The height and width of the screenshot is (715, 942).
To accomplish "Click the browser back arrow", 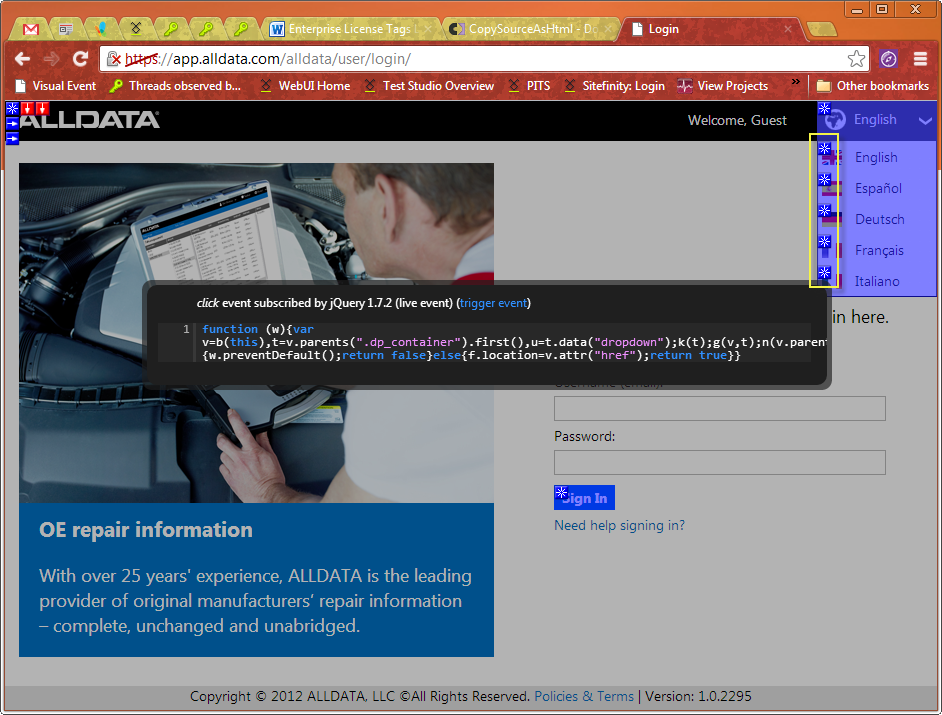I will [x=22, y=59].
